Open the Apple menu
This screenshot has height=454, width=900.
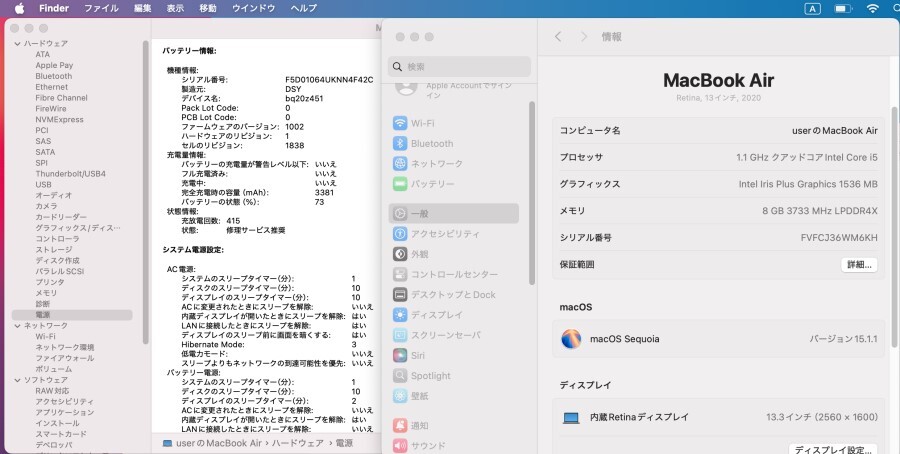tap(20, 8)
